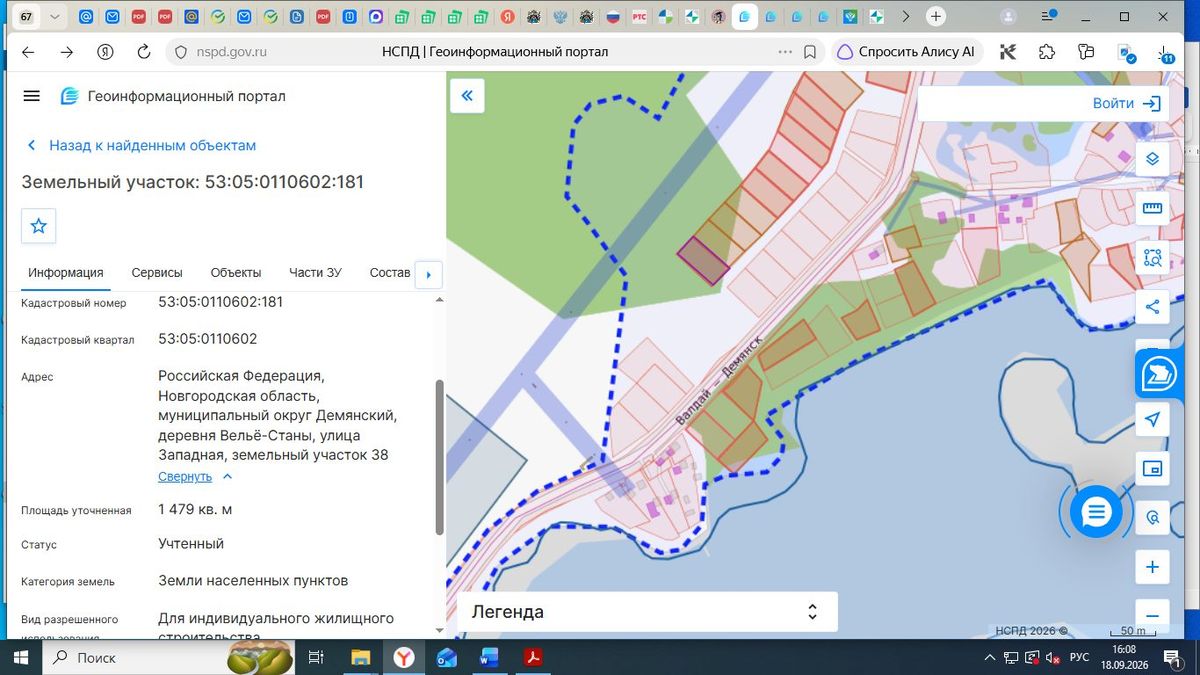Viewport: 1200px width, 675px height.
Task: Expand the Легенда dropdown
Action: 647,612
